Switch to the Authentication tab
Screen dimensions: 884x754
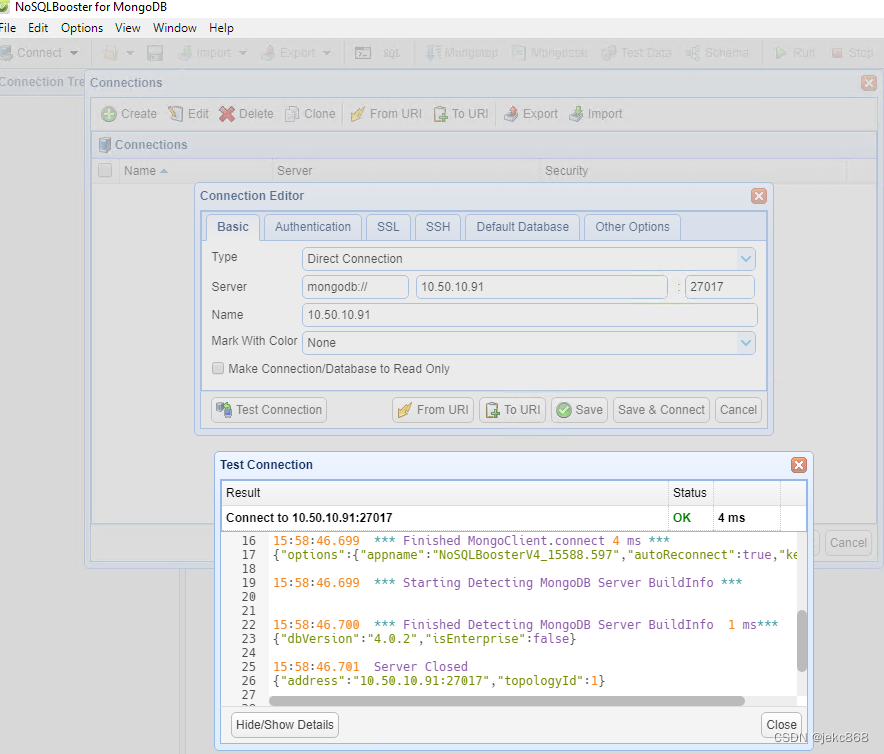[313, 227]
